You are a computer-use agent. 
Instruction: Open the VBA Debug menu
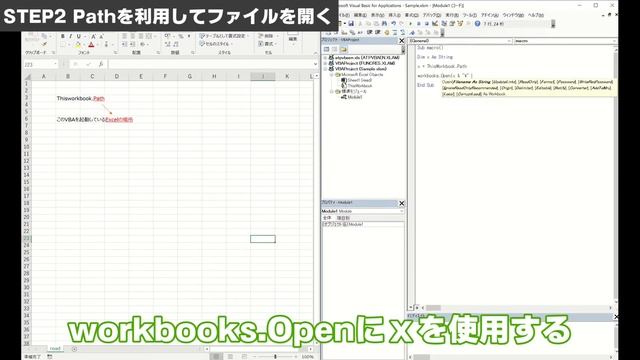(432, 15)
